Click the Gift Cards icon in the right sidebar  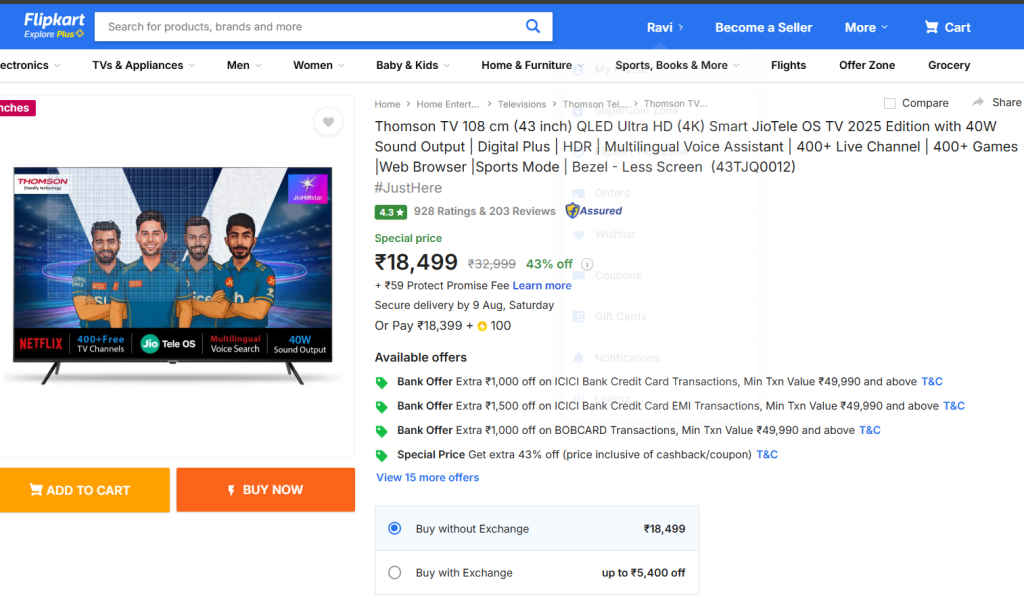click(577, 316)
